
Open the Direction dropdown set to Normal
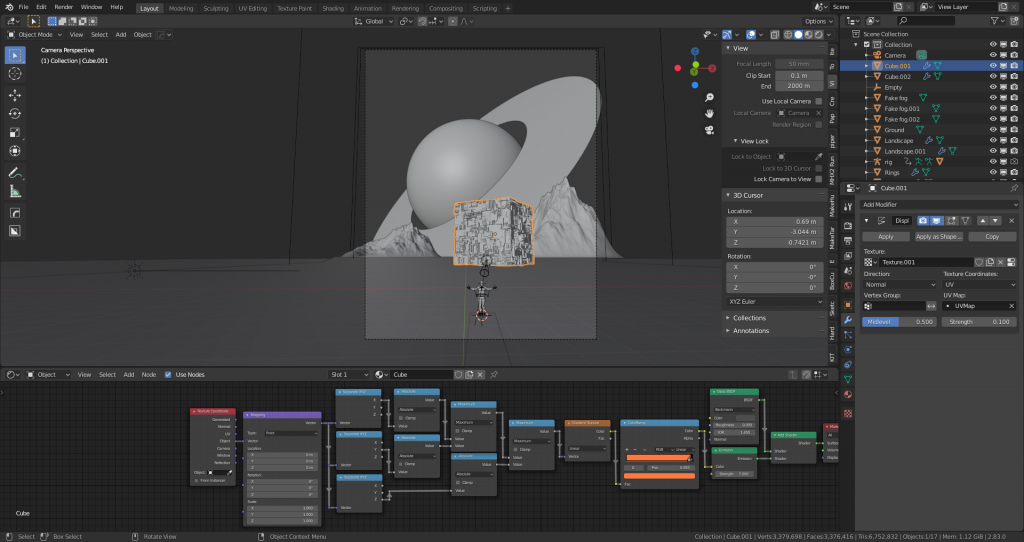(900, 285)
